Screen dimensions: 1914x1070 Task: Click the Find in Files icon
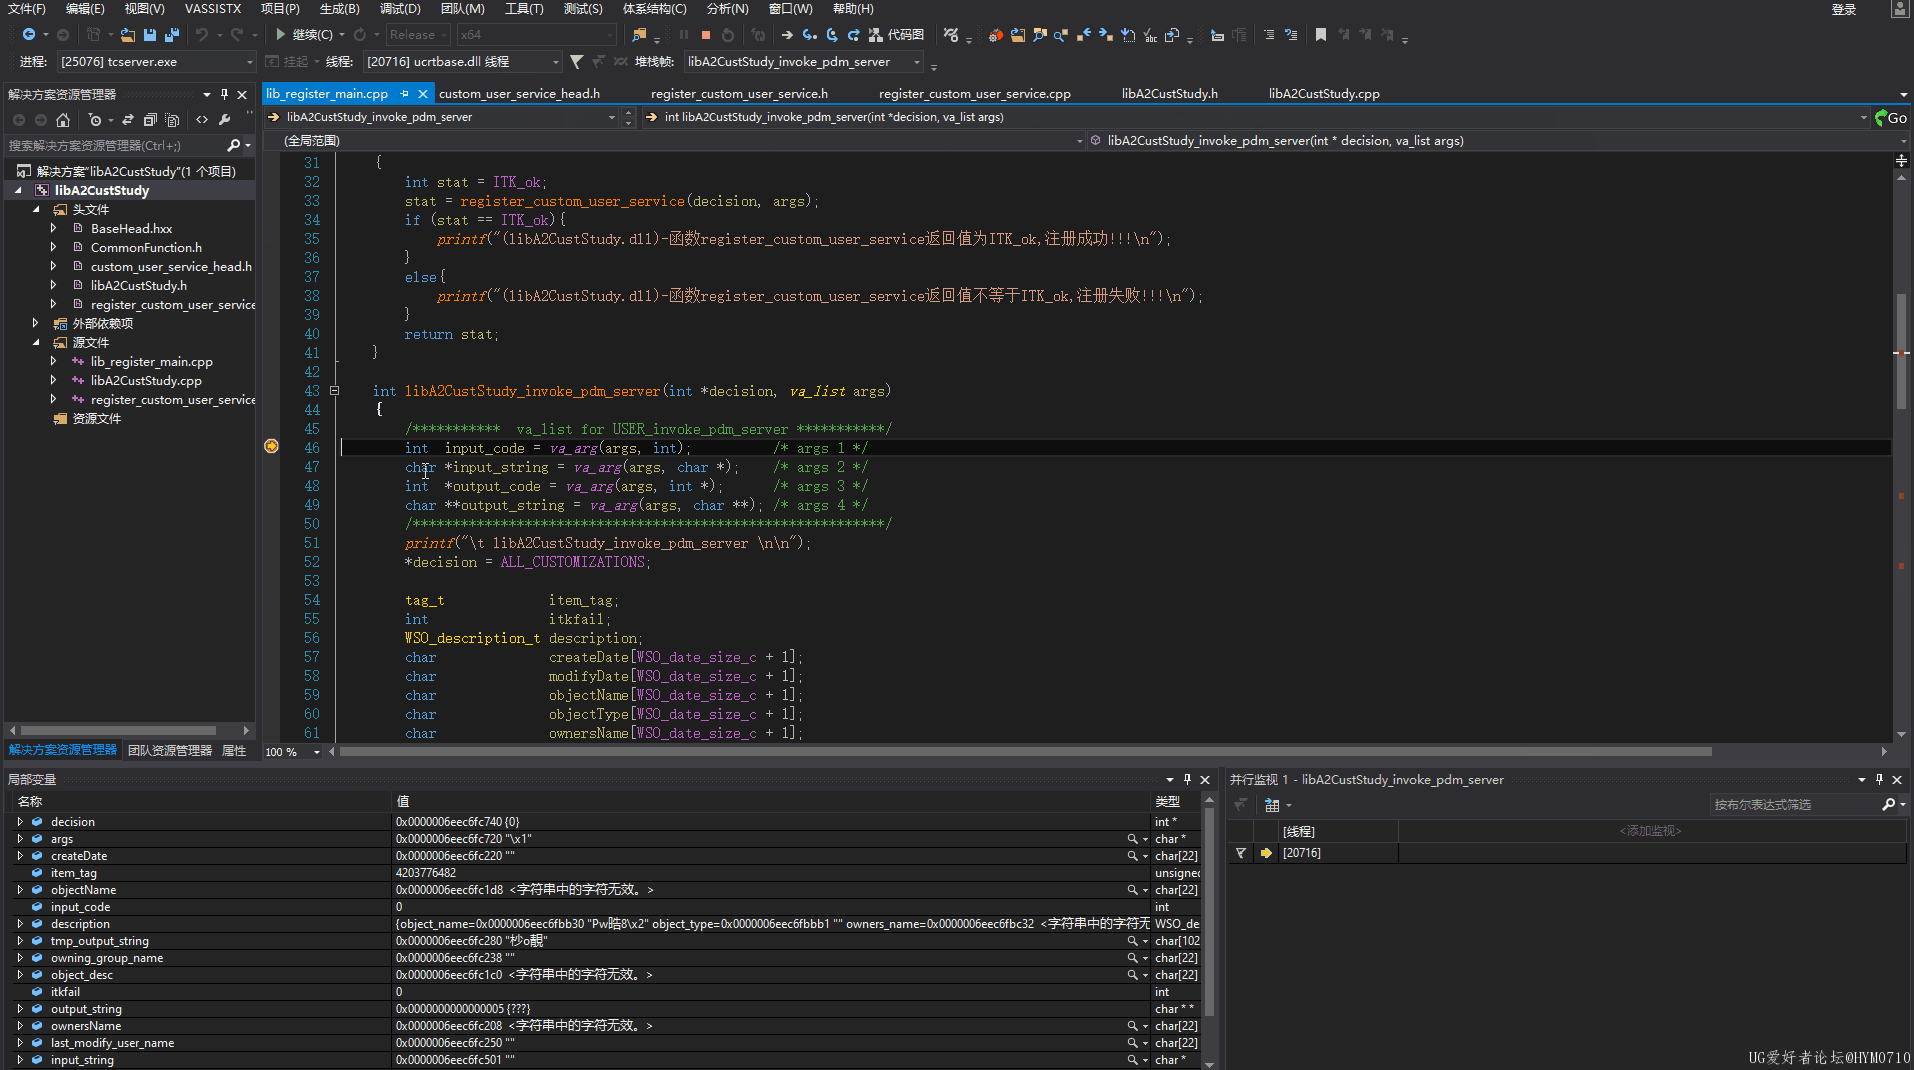click(x=639, y=35)
